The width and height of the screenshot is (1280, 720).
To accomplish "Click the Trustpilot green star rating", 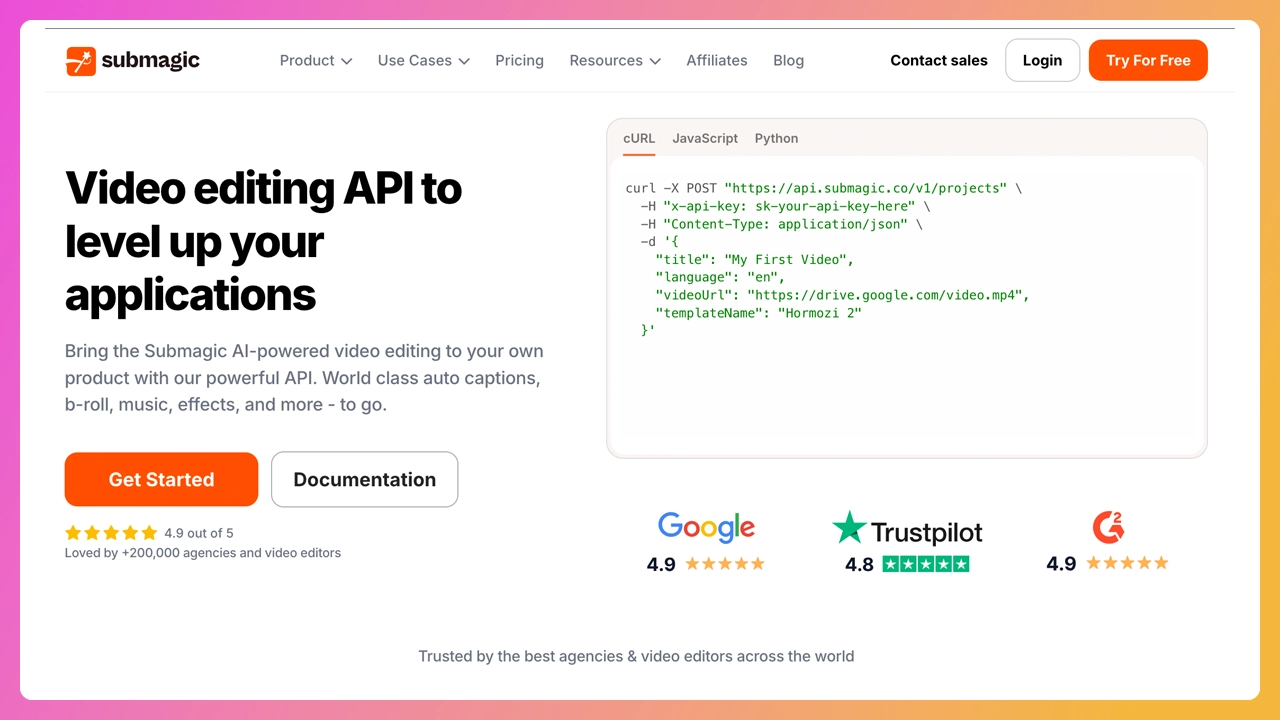I will (926, 564).
